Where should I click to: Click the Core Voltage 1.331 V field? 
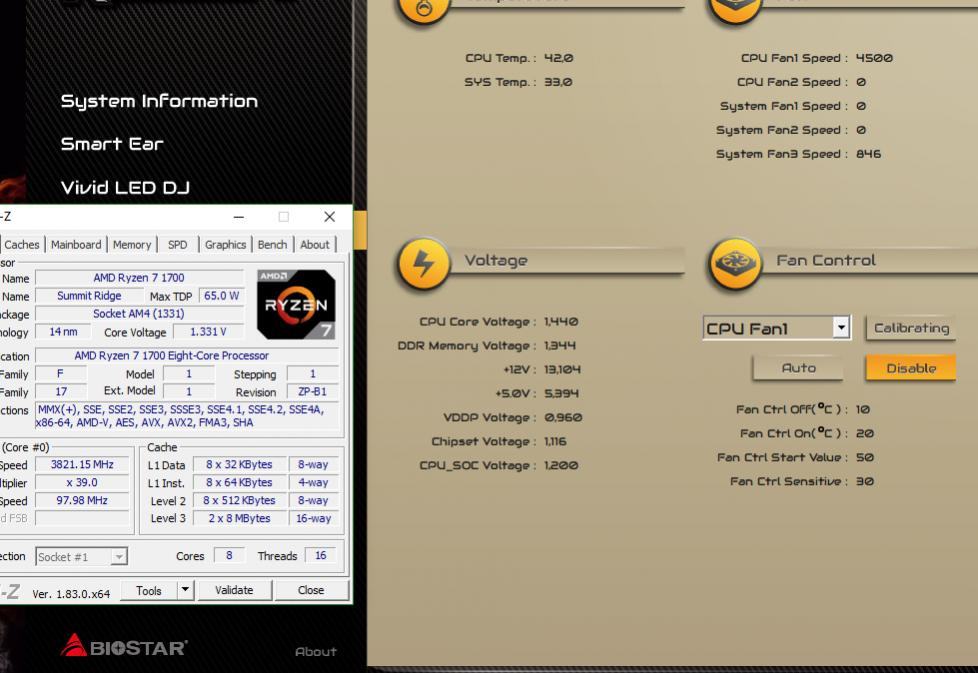[x=208, y=332]
